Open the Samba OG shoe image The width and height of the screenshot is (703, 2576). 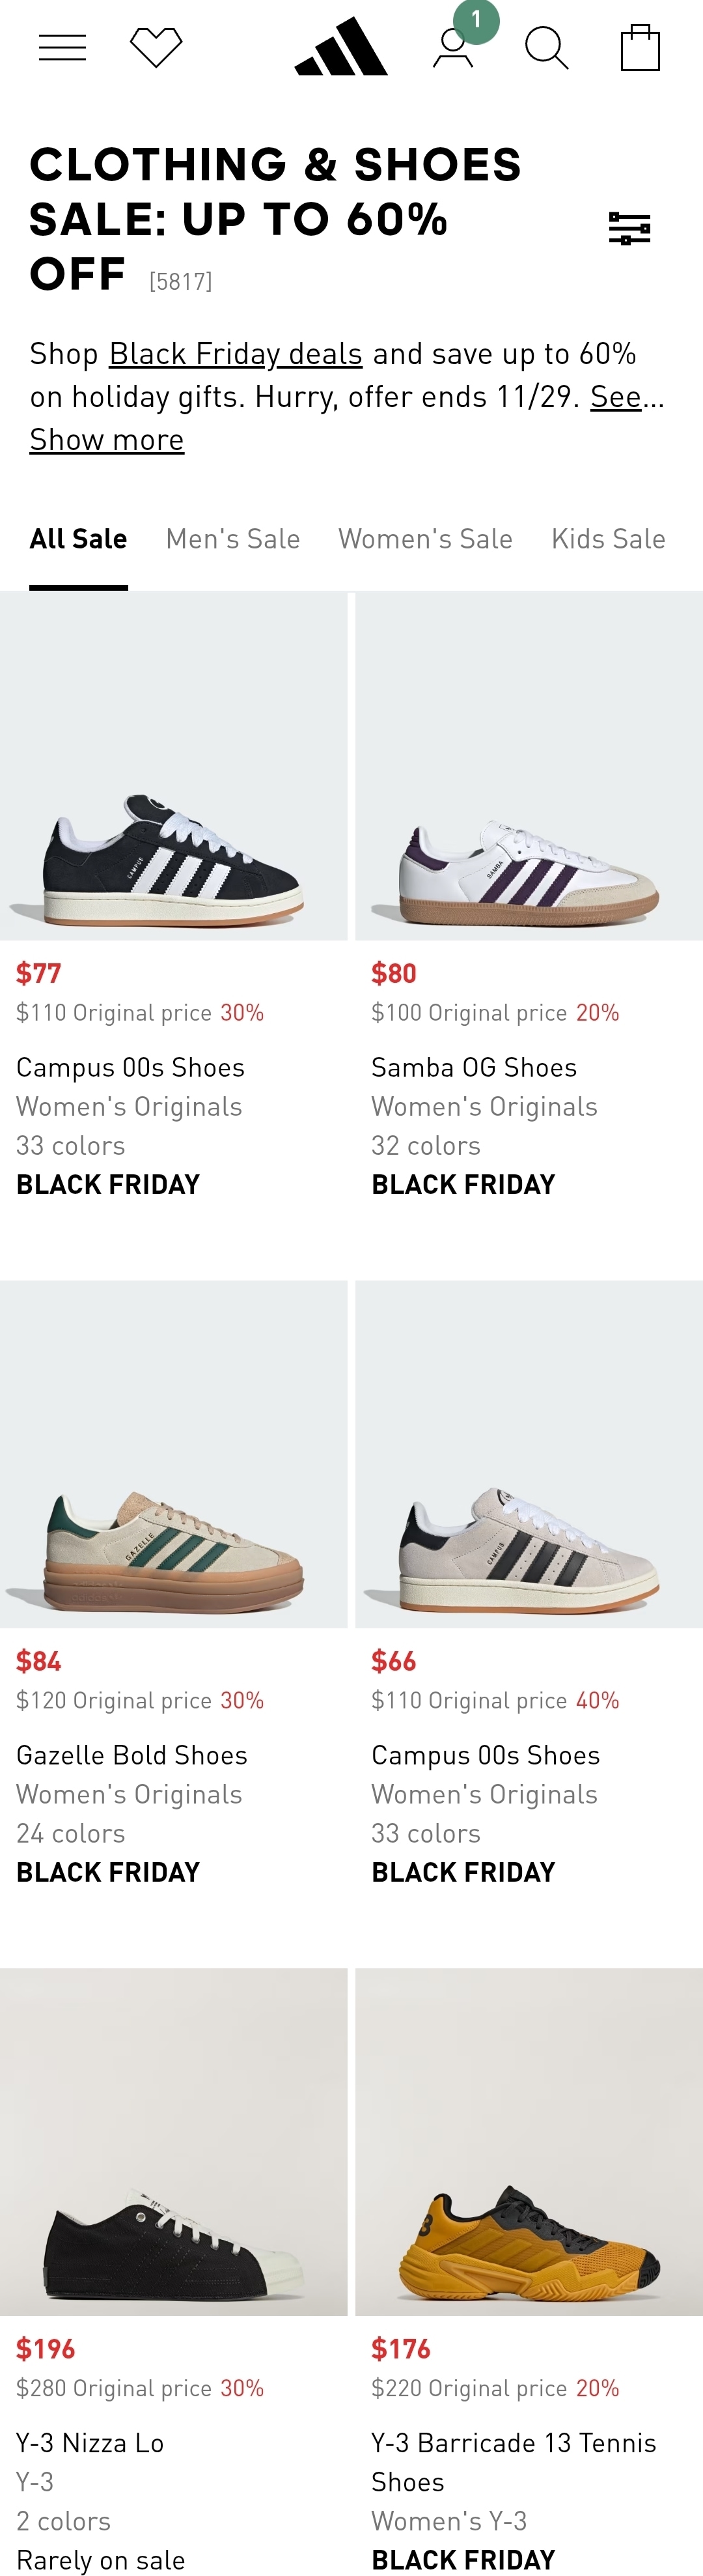pyautogui.click(x=529, y=766)
